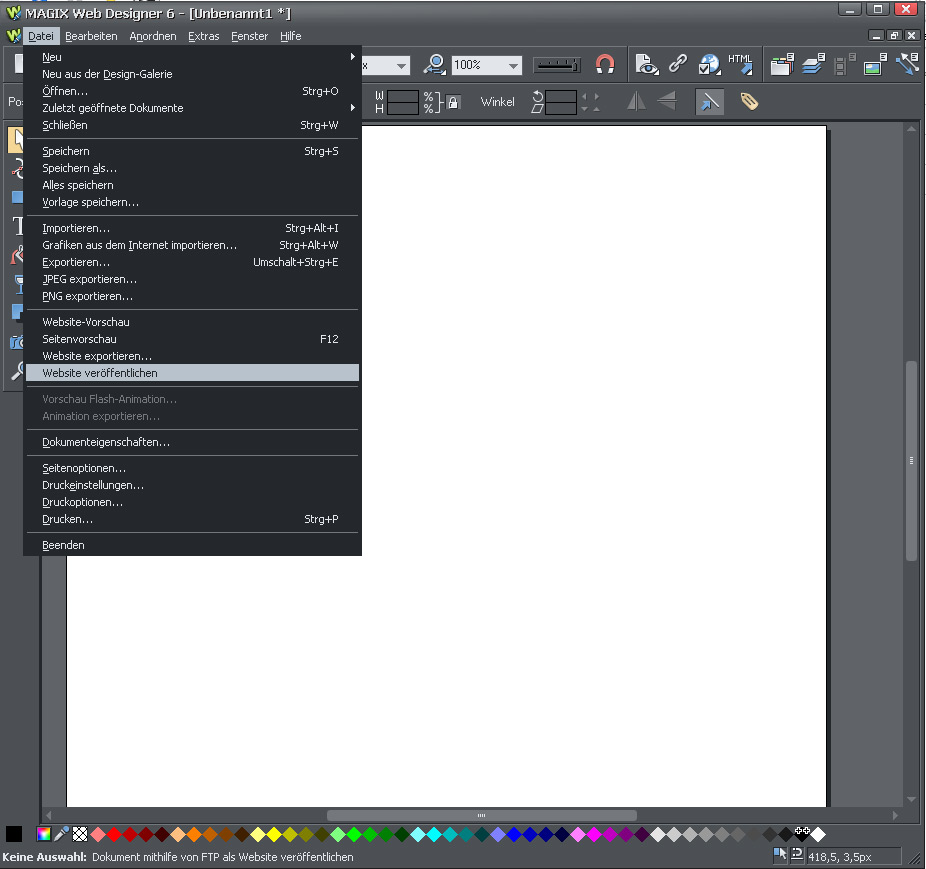Choose Neu aus der Design-Galerie
The width and height of the screenshot is (926, 869).
click(x=193, y=74)
